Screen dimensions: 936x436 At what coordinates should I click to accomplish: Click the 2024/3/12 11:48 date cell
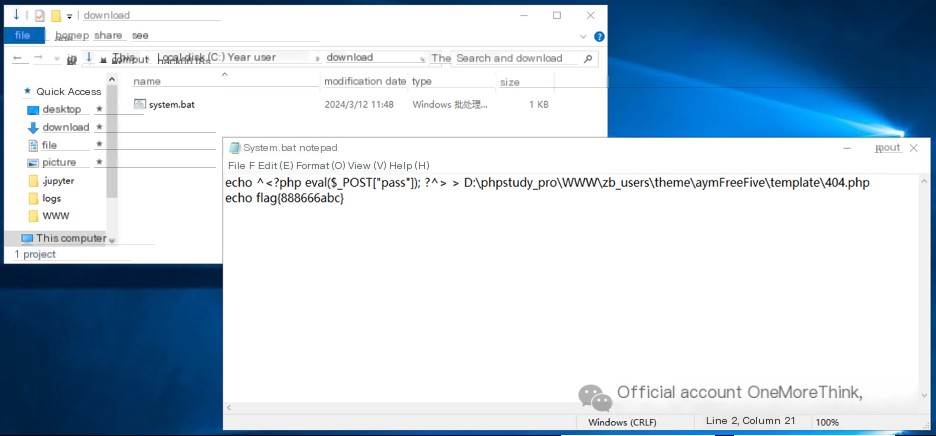[x=359, y=105]
